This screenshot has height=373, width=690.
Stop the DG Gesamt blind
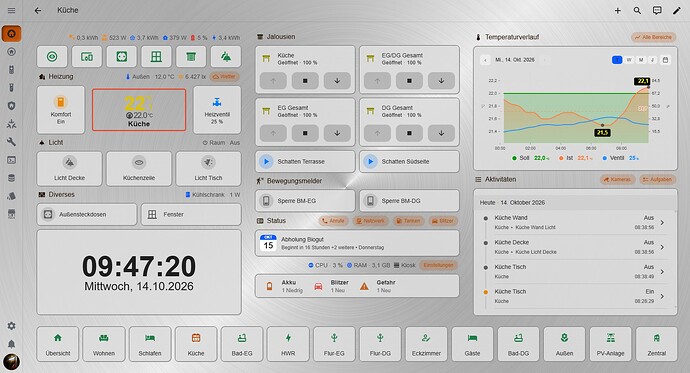coord(409,133)
